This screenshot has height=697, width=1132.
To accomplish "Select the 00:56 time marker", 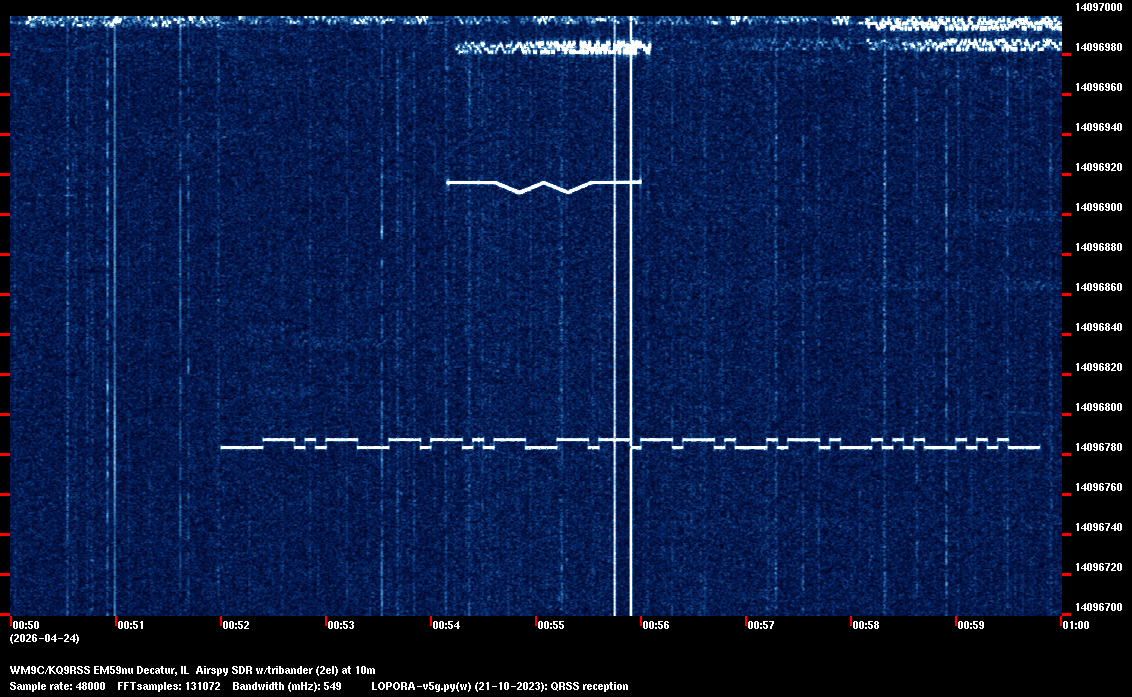I will tap(656, 625).
